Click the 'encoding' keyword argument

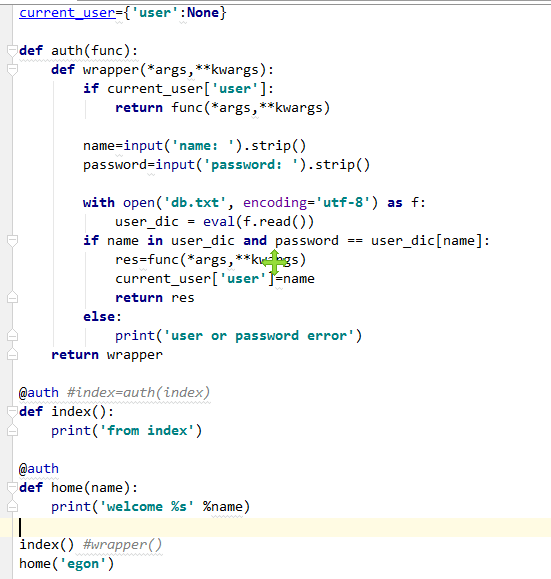tap(275, 203)
